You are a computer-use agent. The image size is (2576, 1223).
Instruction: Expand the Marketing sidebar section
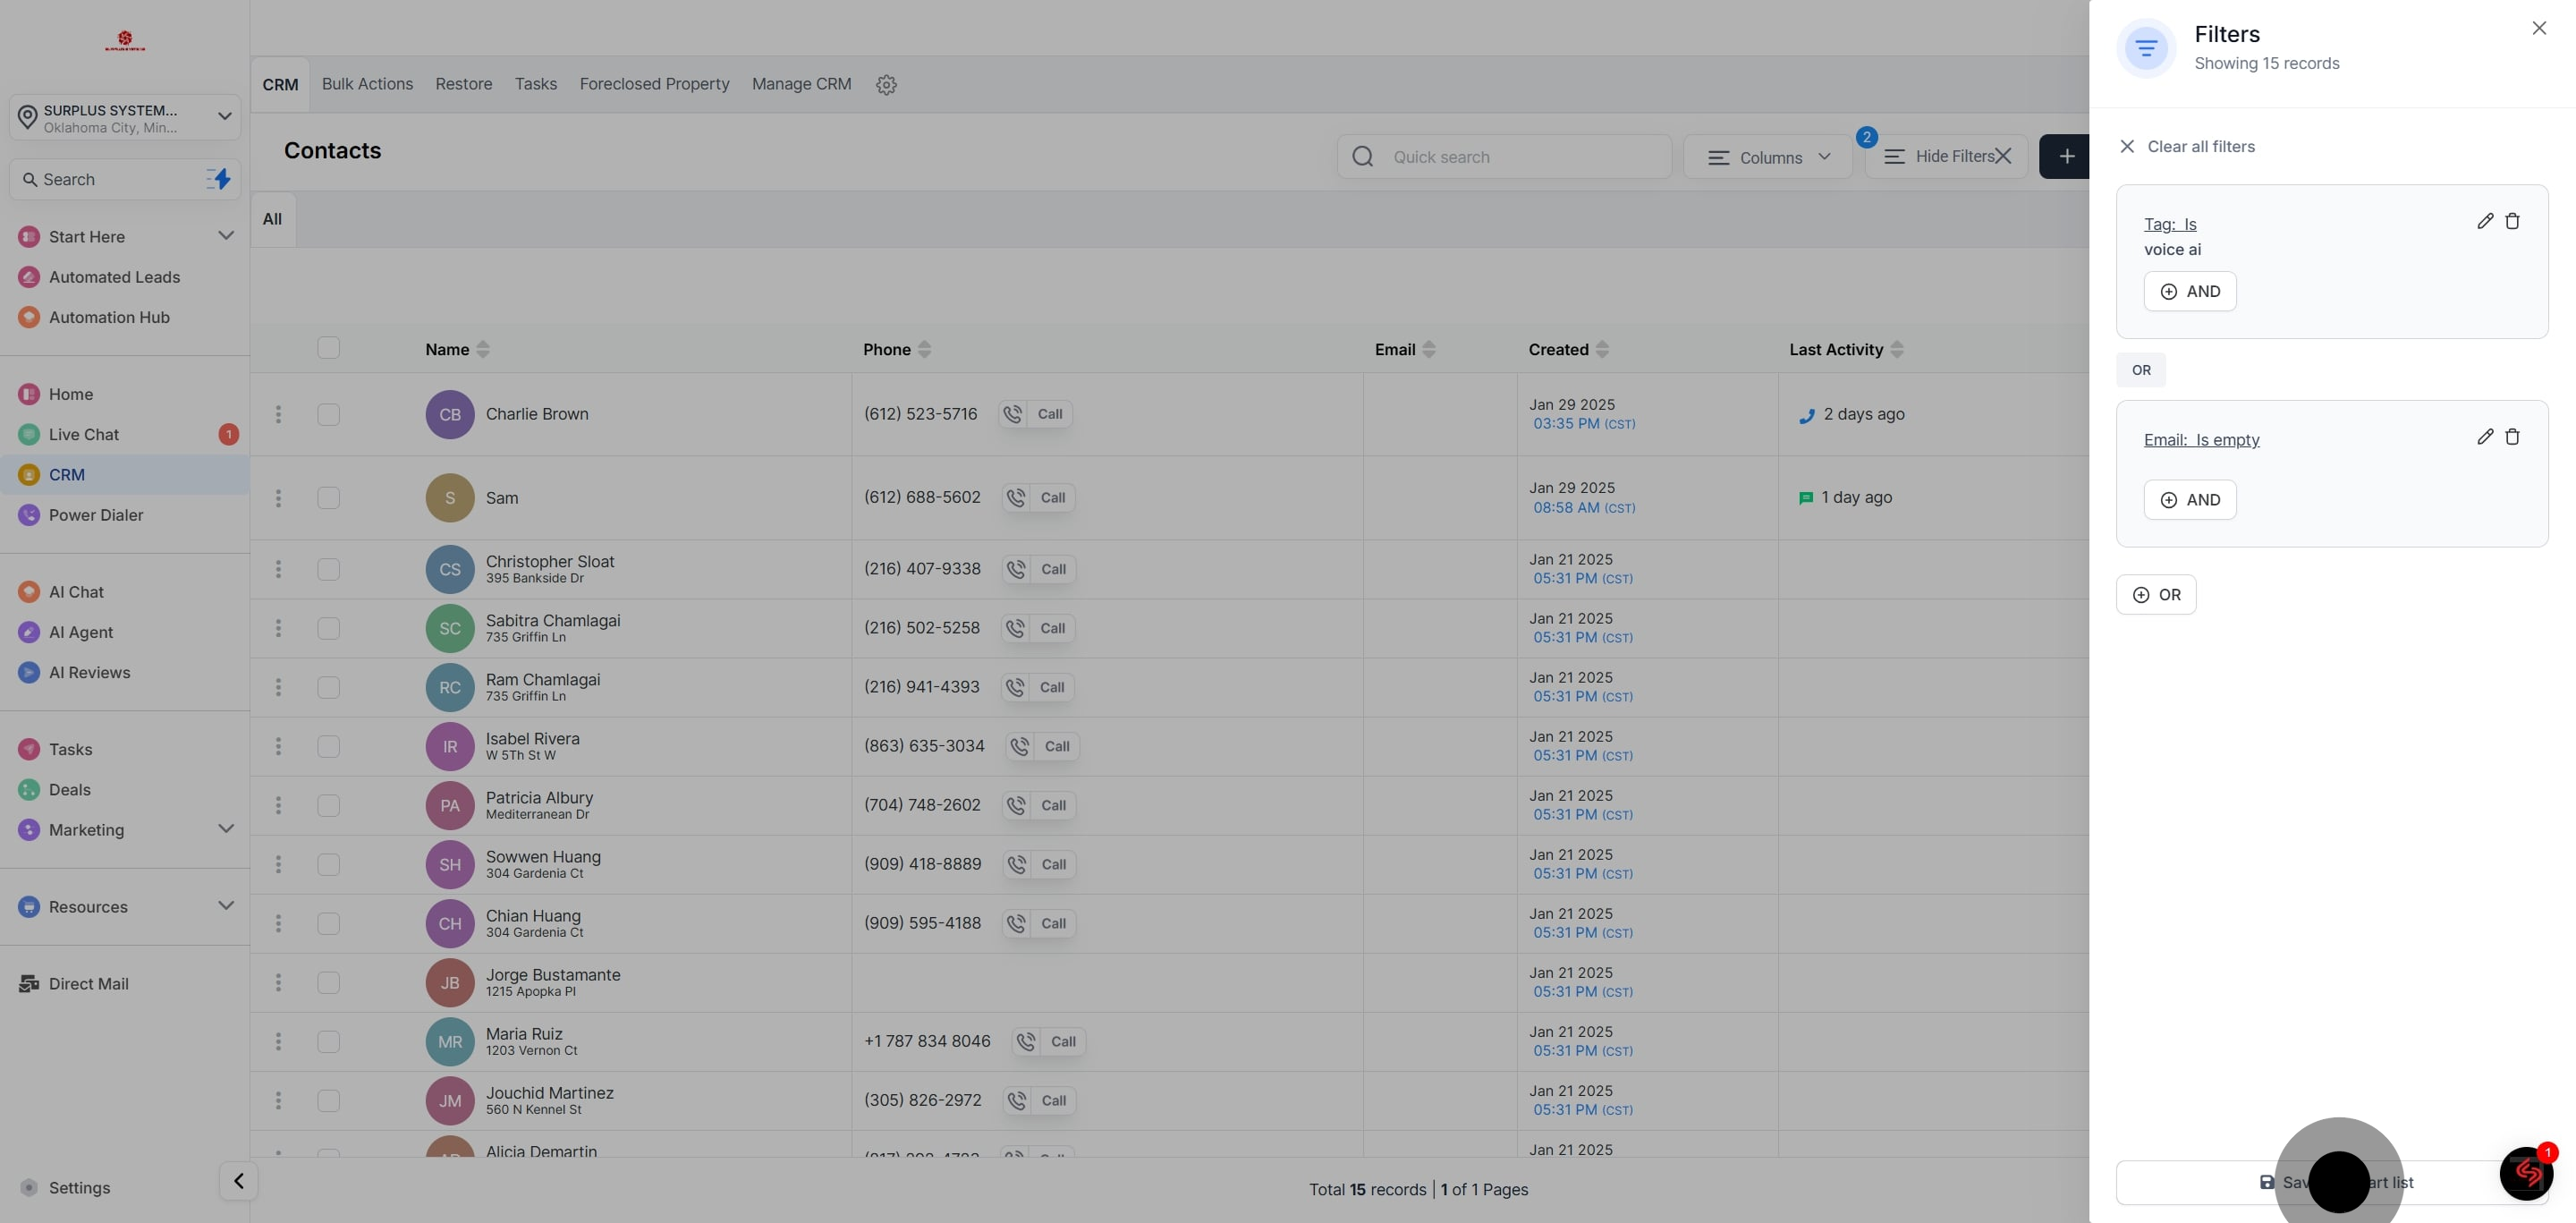point(226,829)
